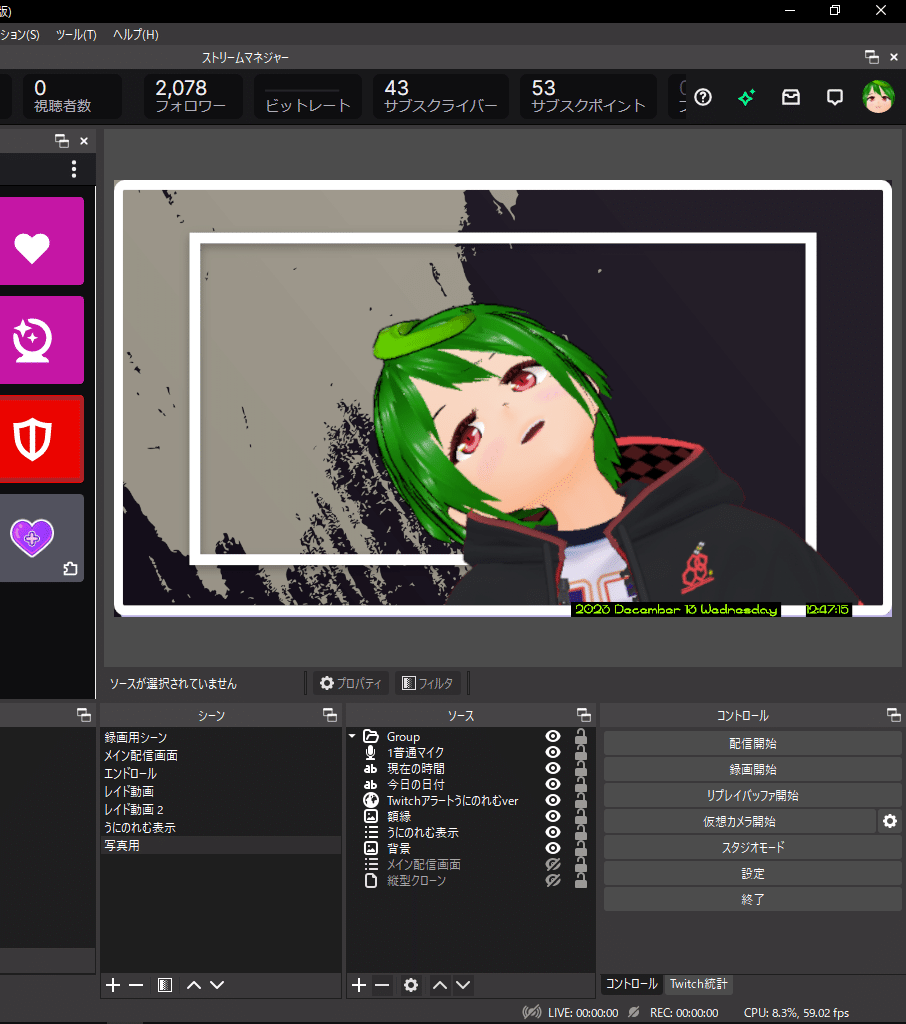
Task: Click the スタジオモード button
Action: (x=752, y=847)
